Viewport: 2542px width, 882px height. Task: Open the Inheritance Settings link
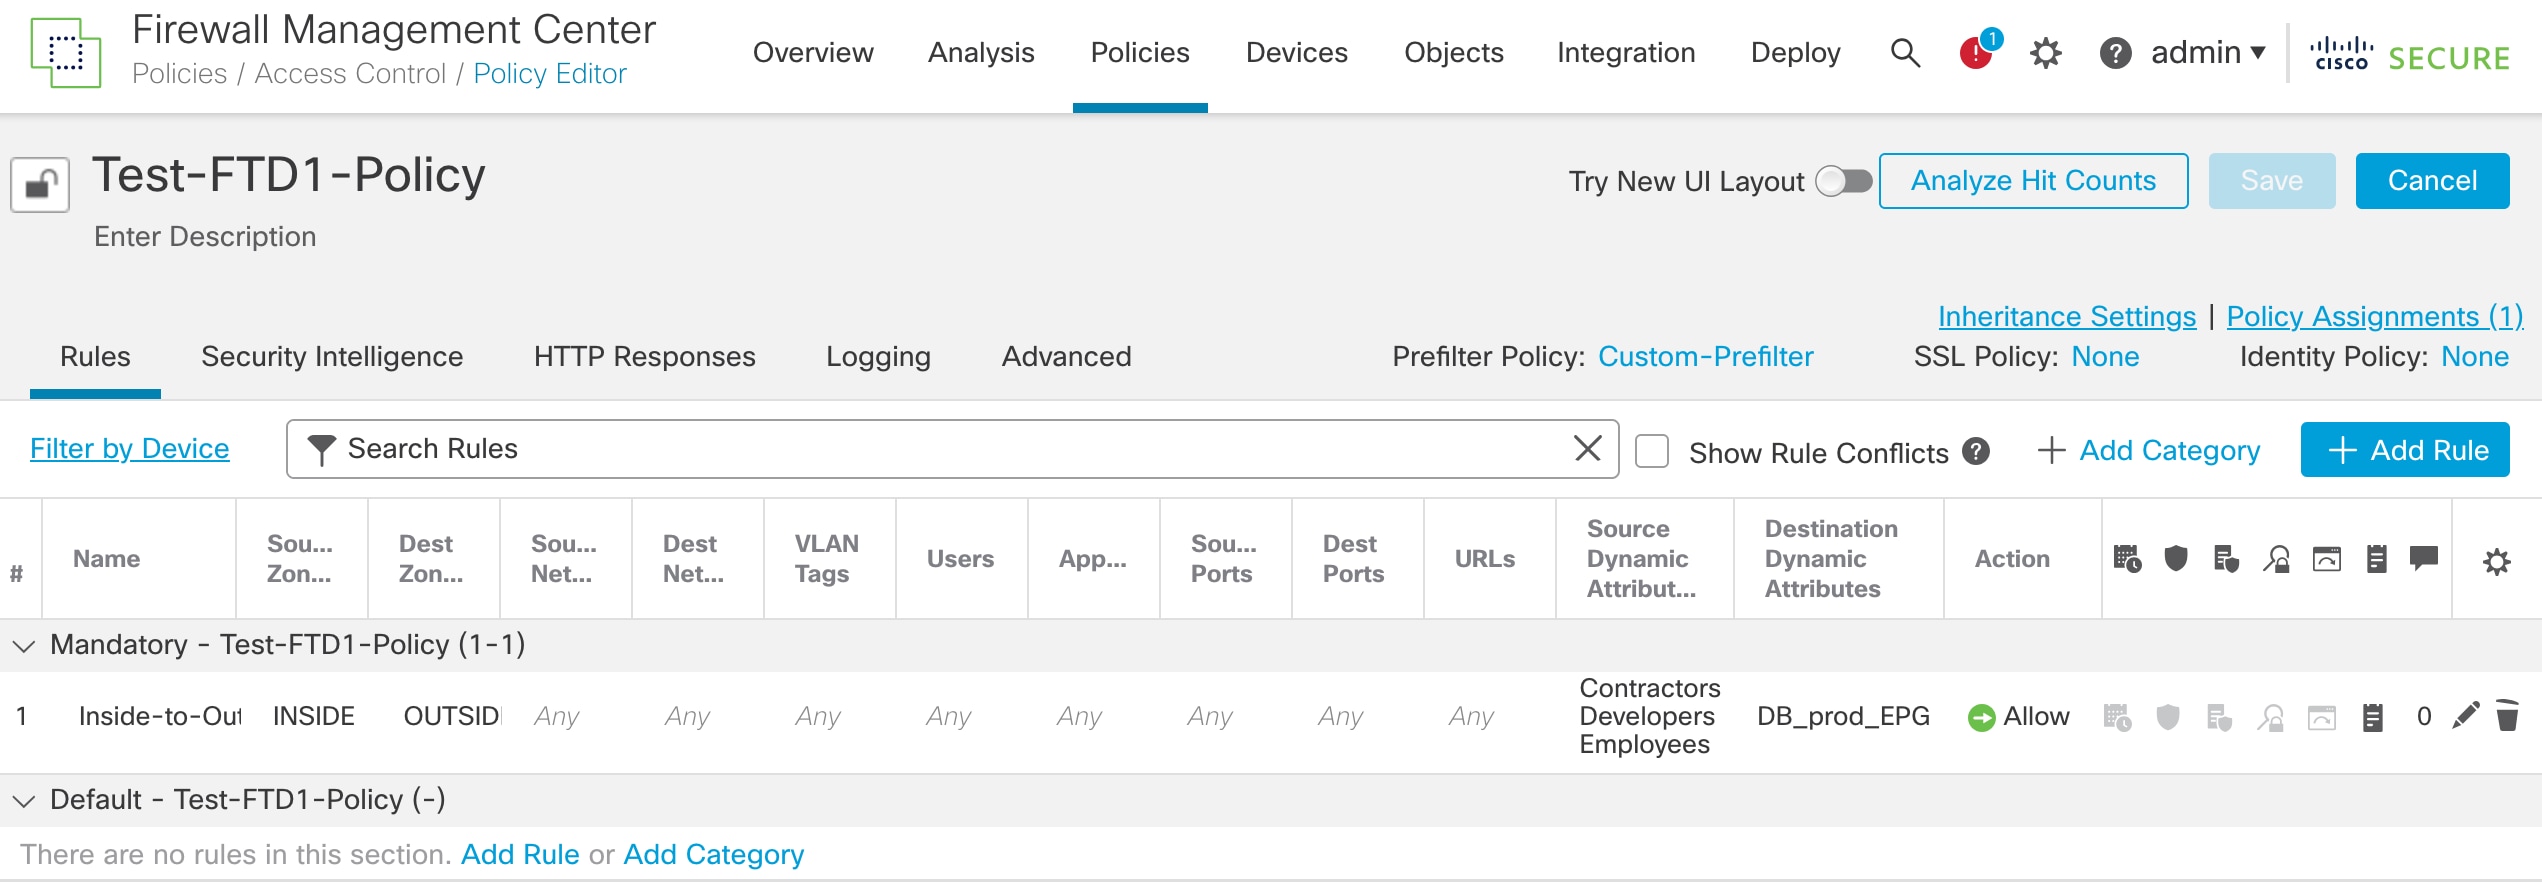(2066, 317)
